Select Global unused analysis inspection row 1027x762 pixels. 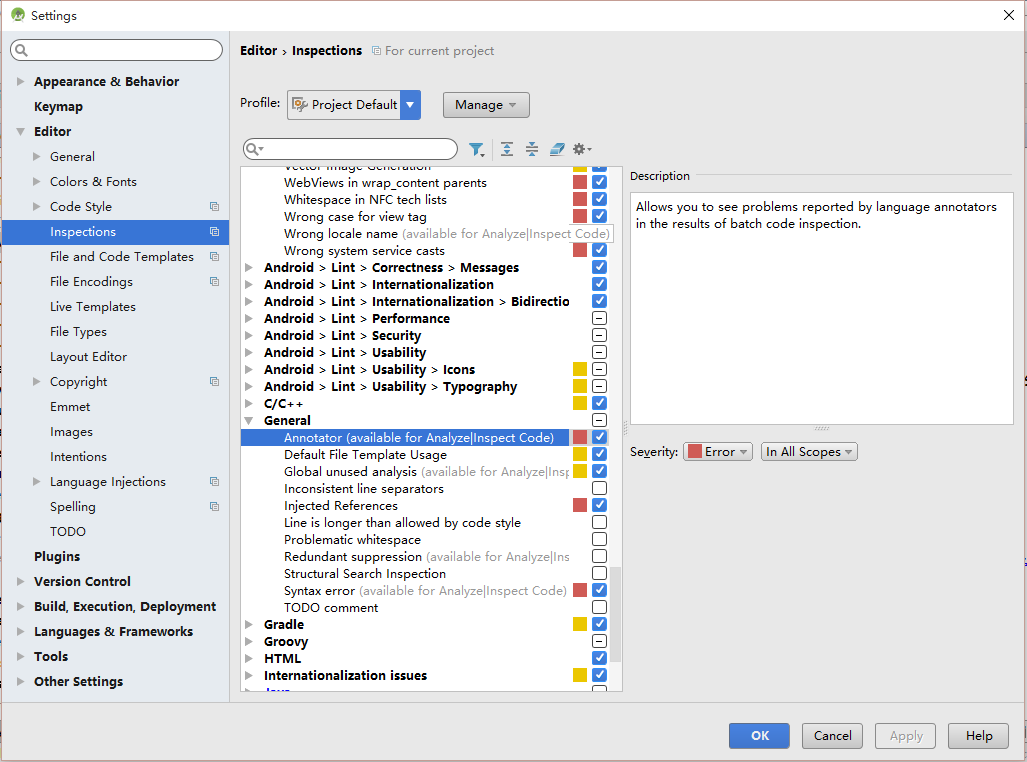click(x=424, y=471)
